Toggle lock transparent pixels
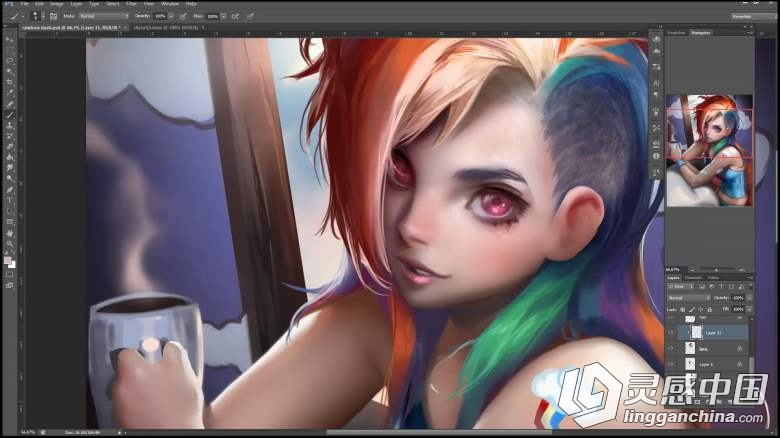Screen dimensions: 780x438 point(682,310)
